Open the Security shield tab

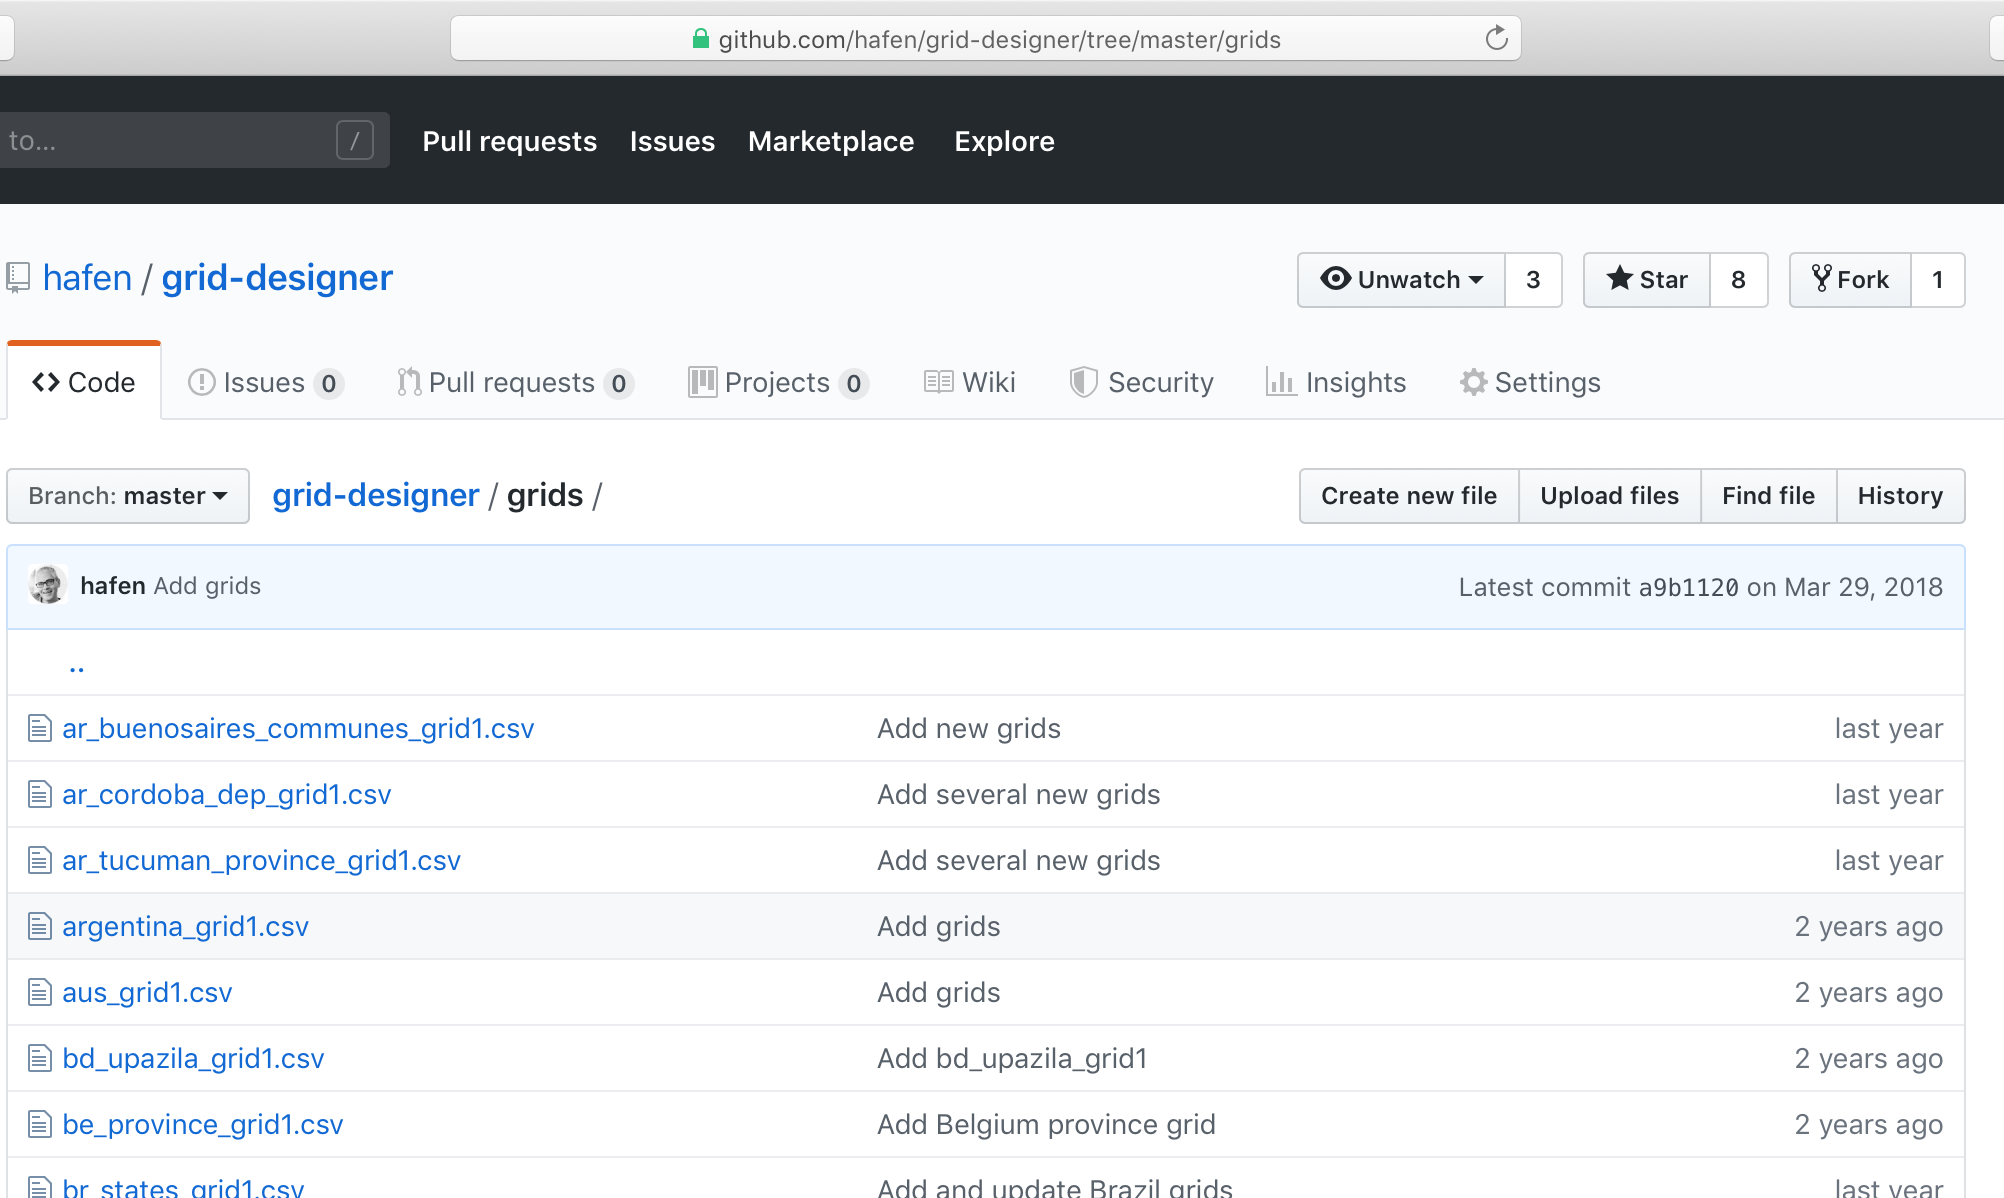1141,382
